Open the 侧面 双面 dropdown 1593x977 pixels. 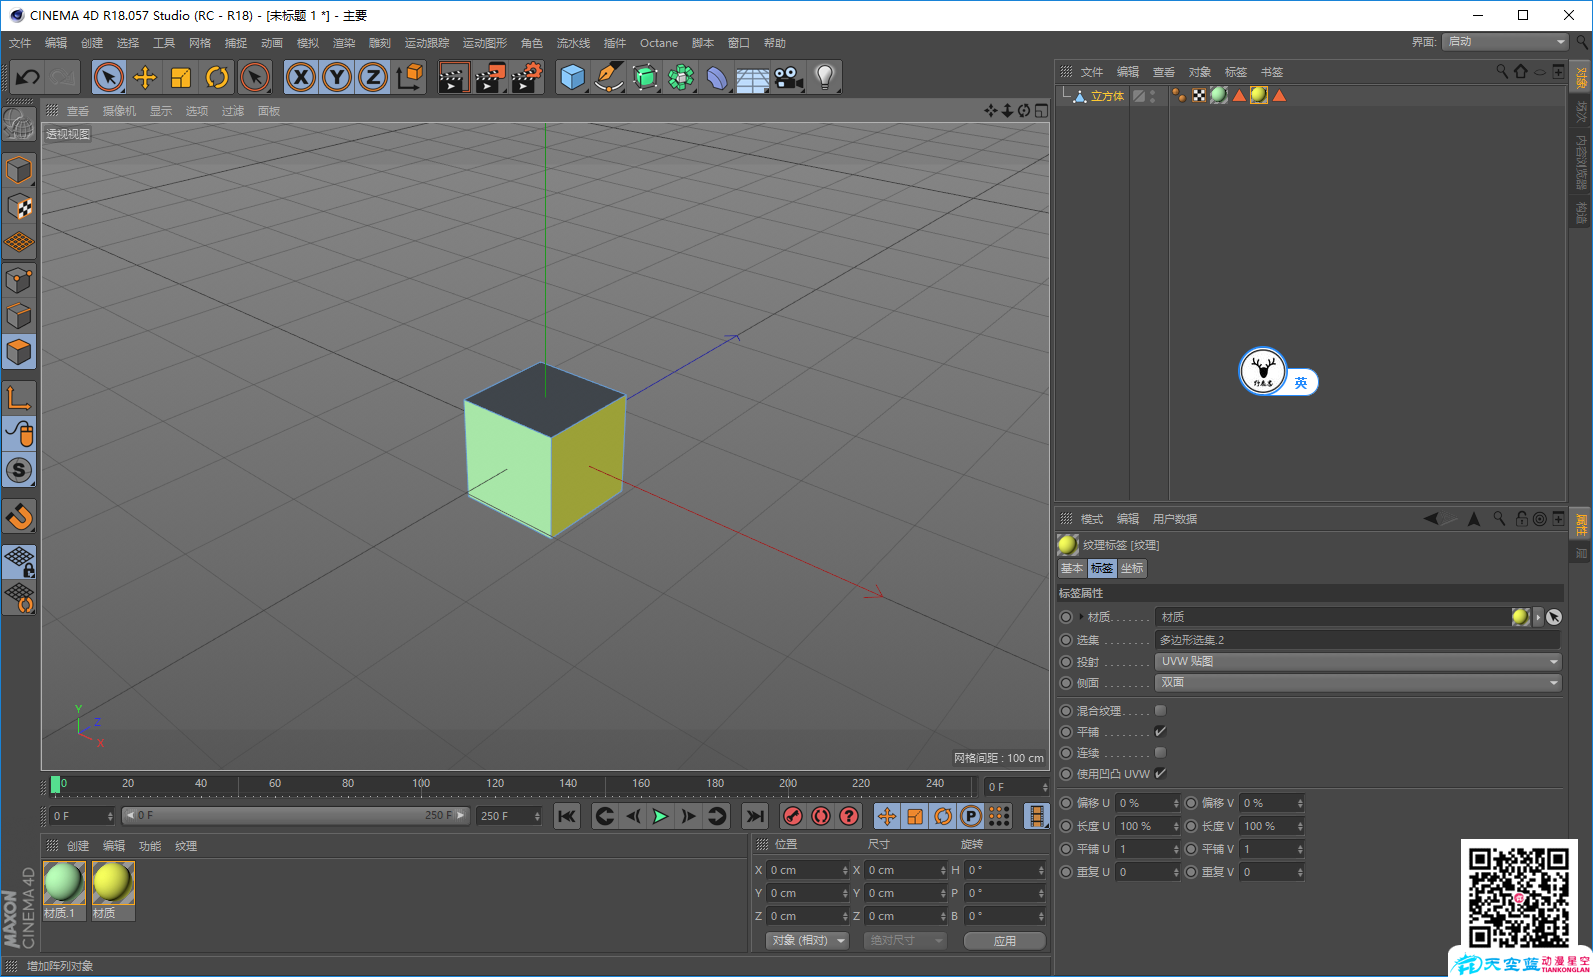coord(1358,682)
